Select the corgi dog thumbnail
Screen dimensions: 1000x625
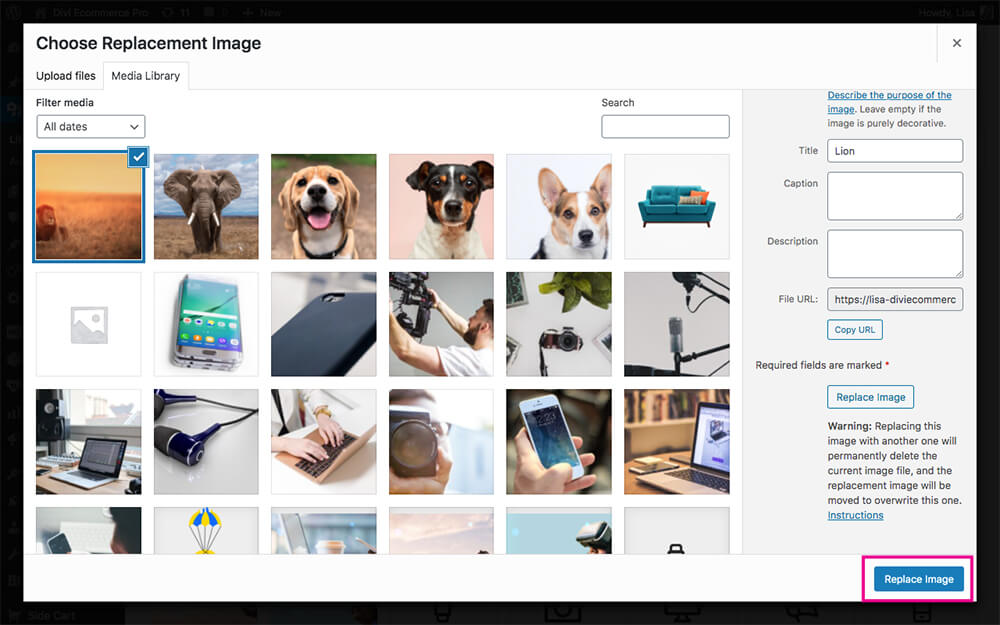click(559, 207)
